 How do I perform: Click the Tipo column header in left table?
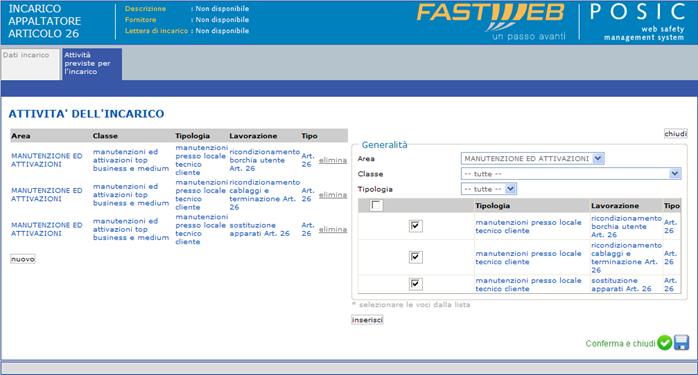[x=309, y=136]
